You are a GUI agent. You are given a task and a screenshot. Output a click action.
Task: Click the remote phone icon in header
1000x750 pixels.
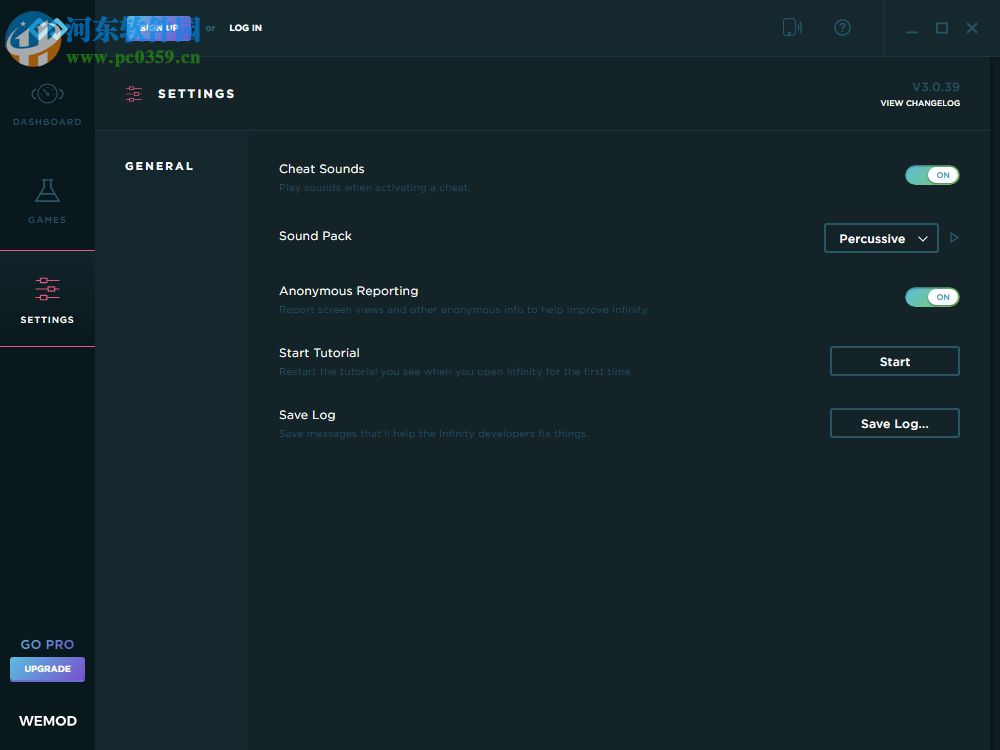(x=792, y=27)
